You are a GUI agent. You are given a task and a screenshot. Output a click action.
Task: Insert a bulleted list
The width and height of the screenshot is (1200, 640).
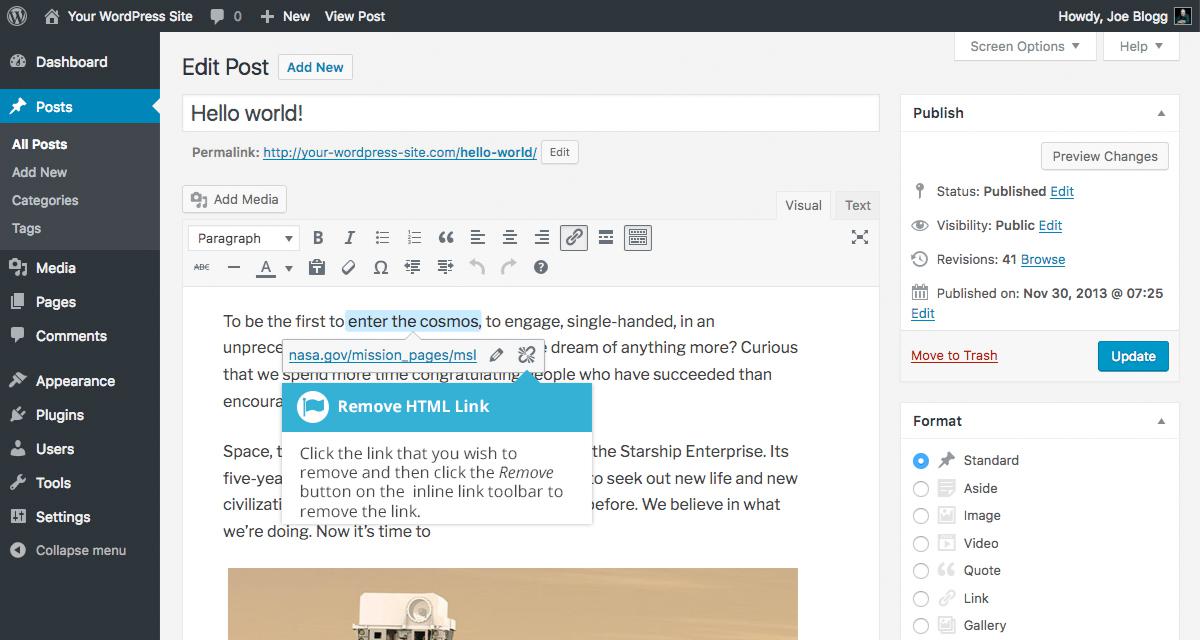click(x=382, y=238)
